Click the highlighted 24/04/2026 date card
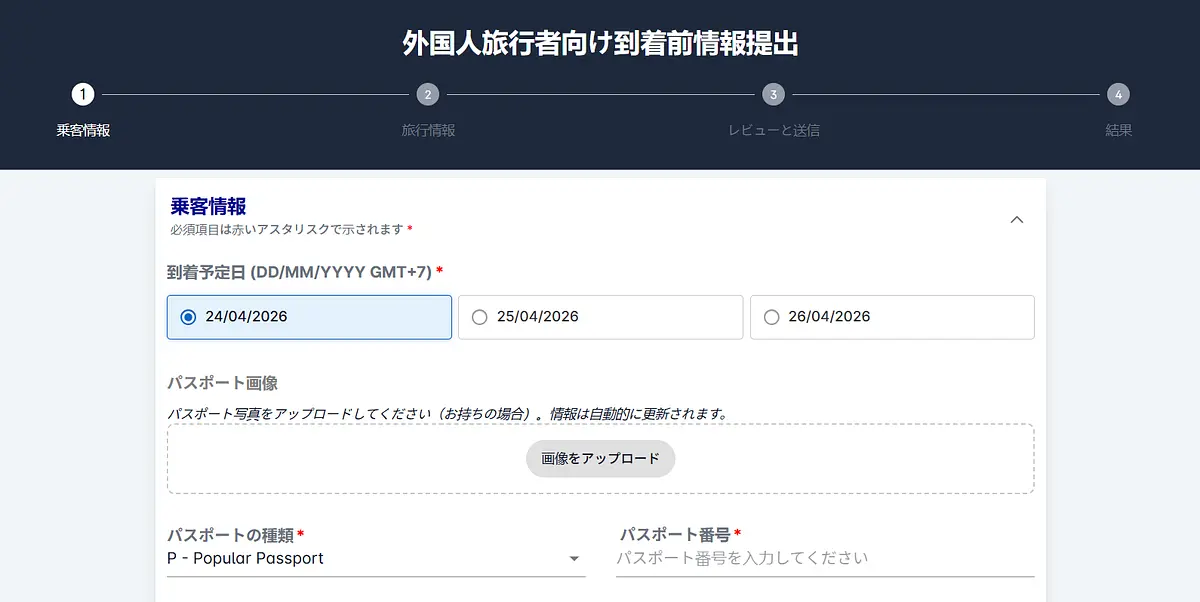Viewport: 1200px width, 602px height. point(308,317)
